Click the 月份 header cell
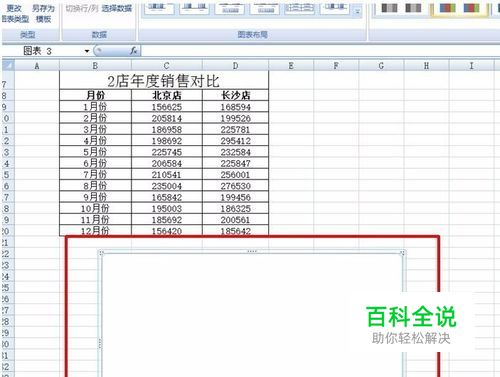Viewport: 500px width, 377px height. pyautogui.click(x=95, y=95)
